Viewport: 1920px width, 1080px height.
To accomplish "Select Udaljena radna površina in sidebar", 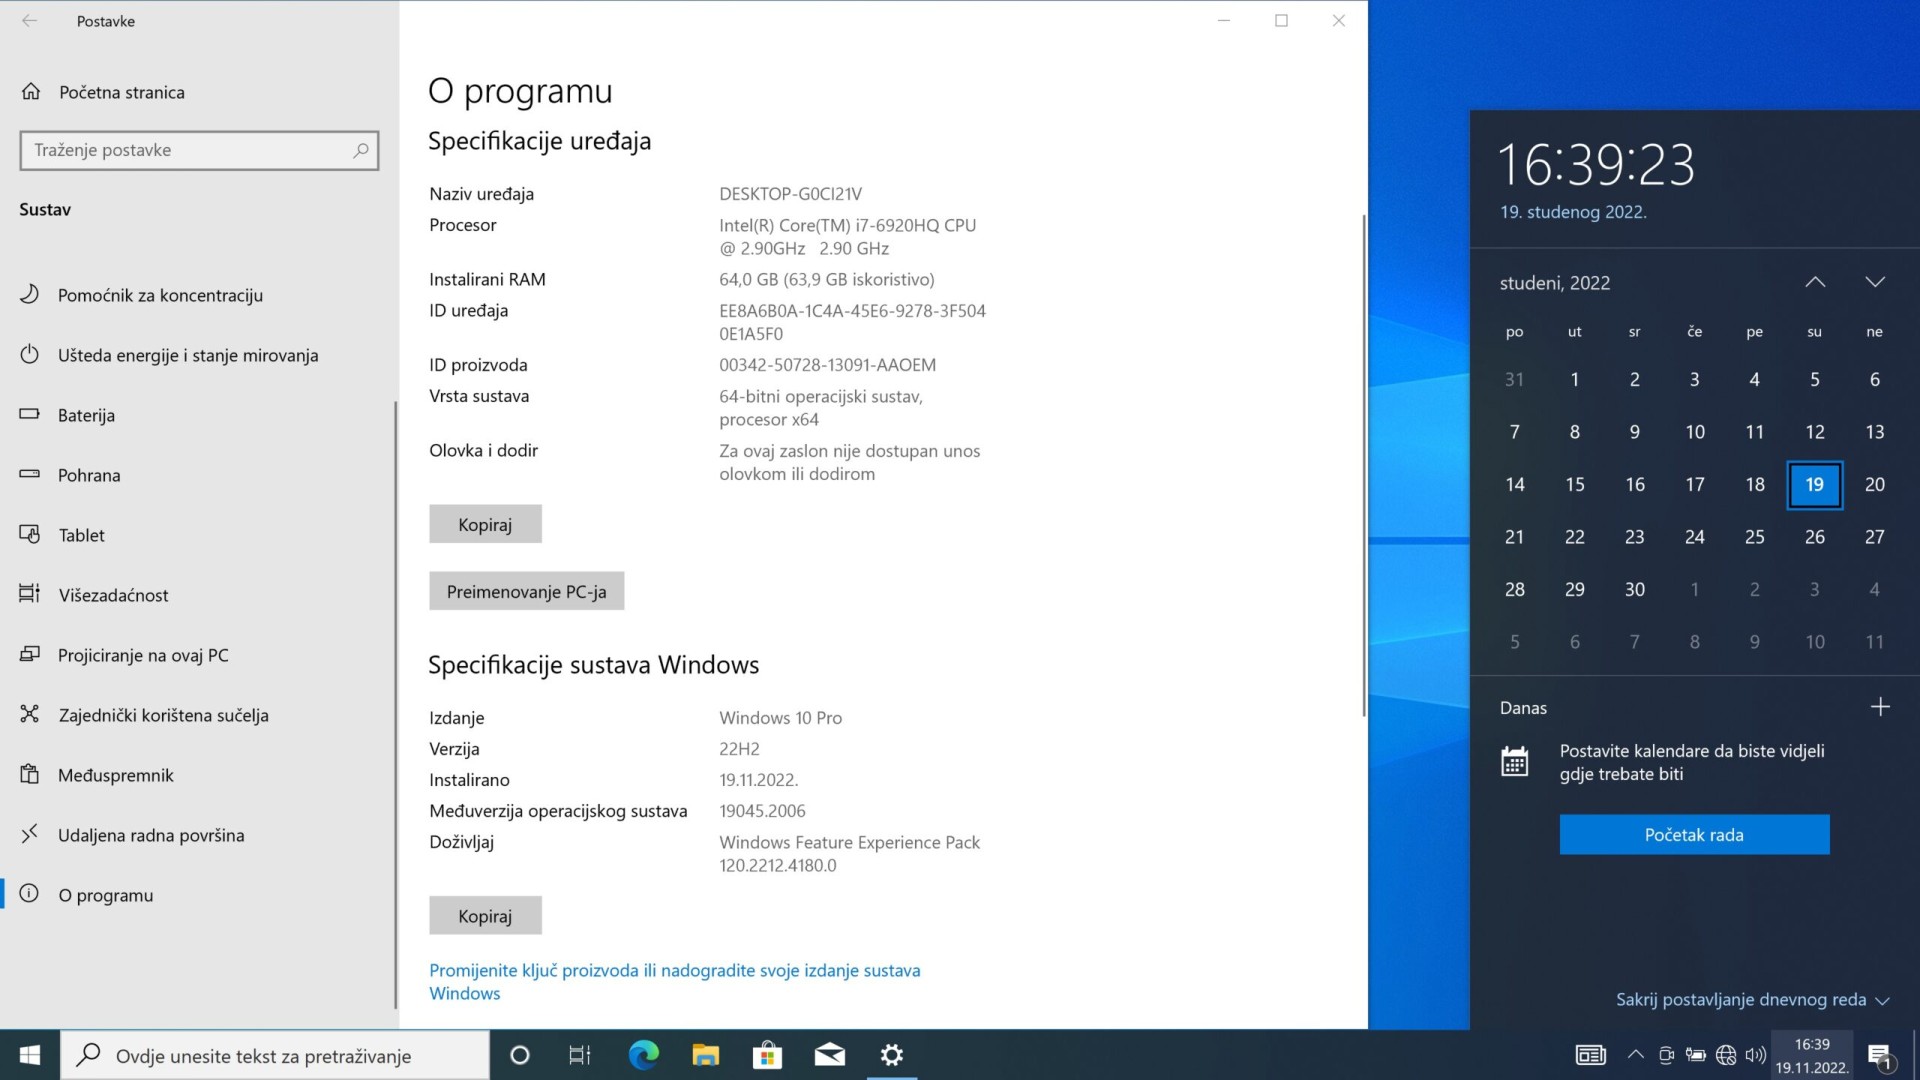I will coord(197,835).
